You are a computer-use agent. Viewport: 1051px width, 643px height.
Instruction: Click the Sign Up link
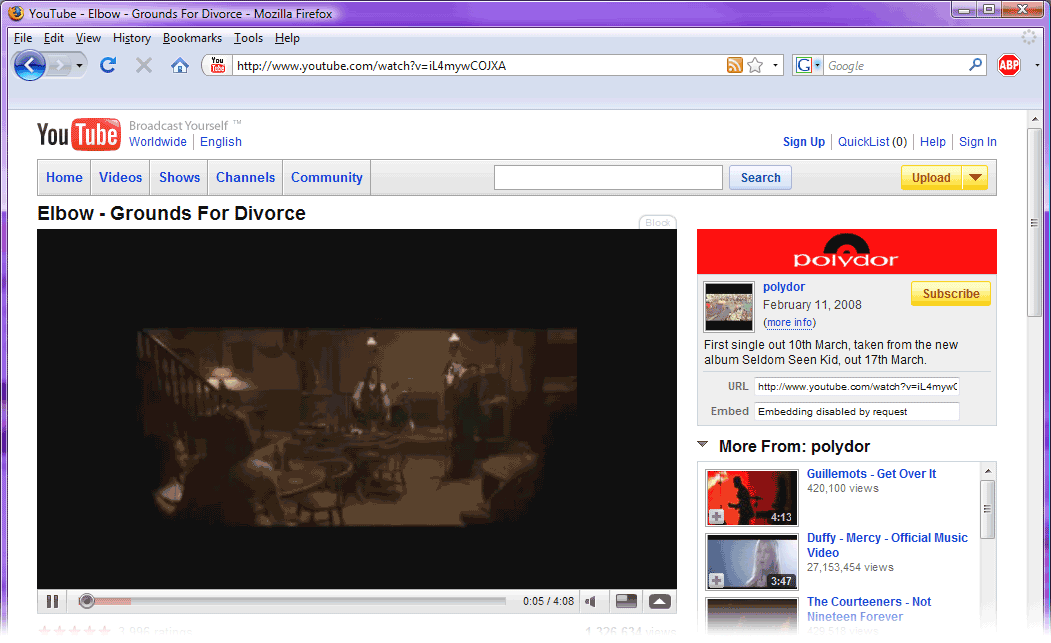(x=804, y=142)
